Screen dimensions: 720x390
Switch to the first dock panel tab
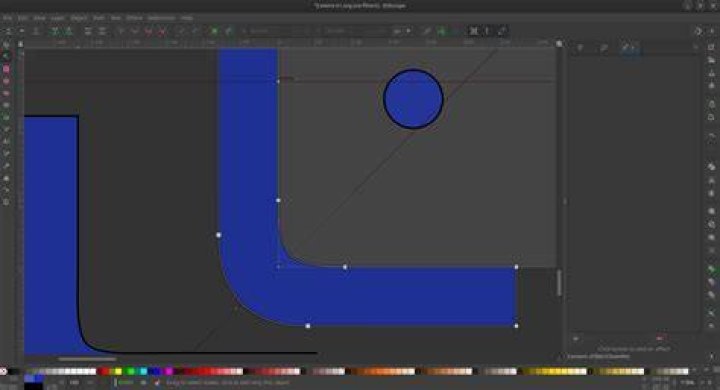pyautogui.click(x=580, y=48)
